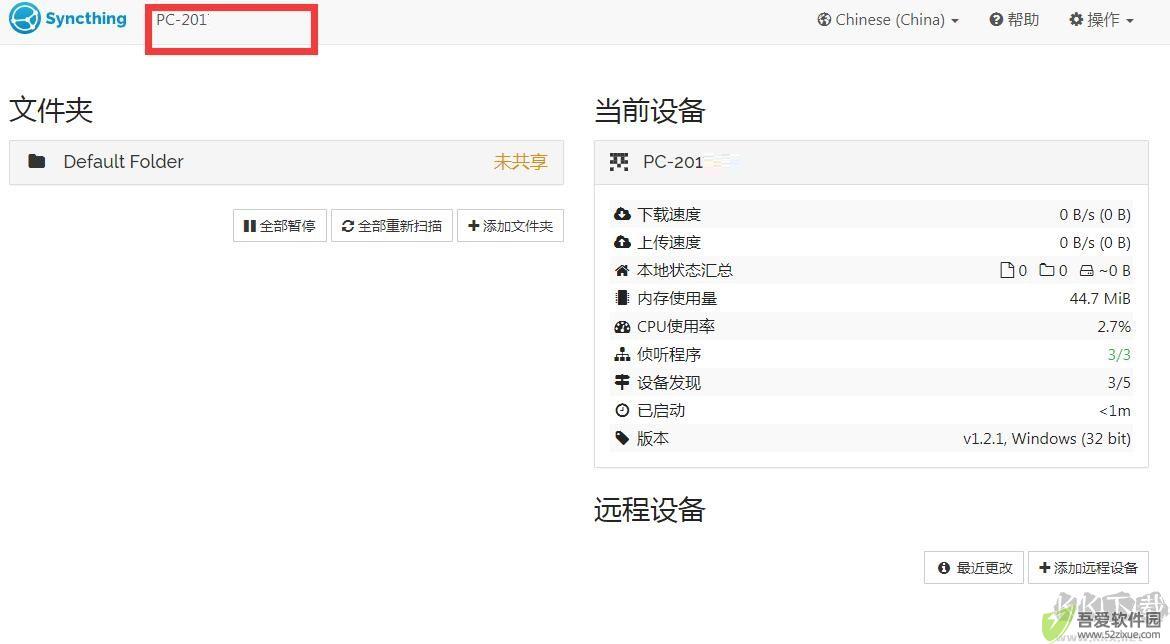The height and width of the screenshot is (644, 1170).
Task: Click the 最近更改 recent changes button
Action: (975, 568)
